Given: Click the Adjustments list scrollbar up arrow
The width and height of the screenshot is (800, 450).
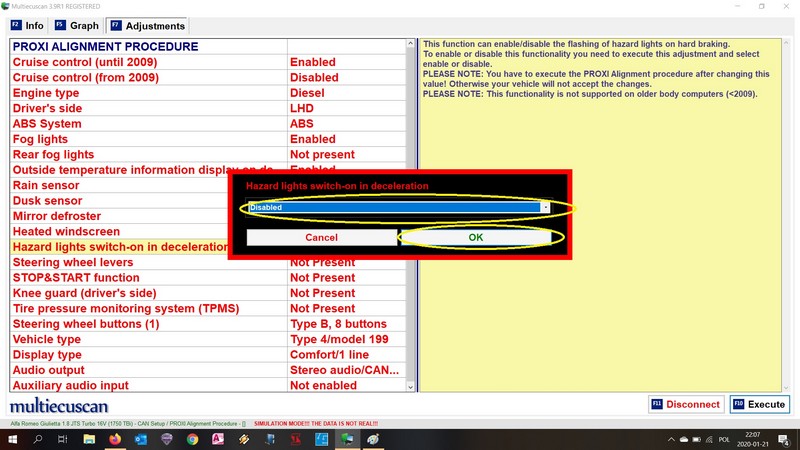Looking at the screenshot, I should coord(410,44).
